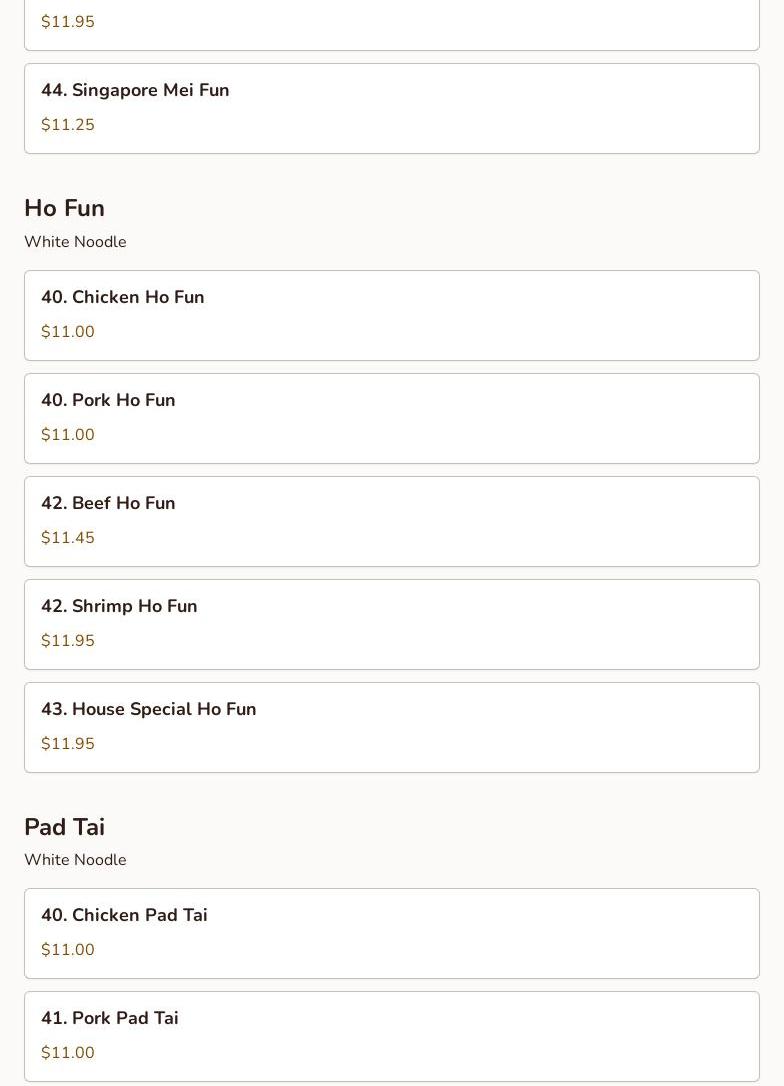Click the $11.45 Beef Ho Fun price

pyautogui.click(x=68, y=538)
